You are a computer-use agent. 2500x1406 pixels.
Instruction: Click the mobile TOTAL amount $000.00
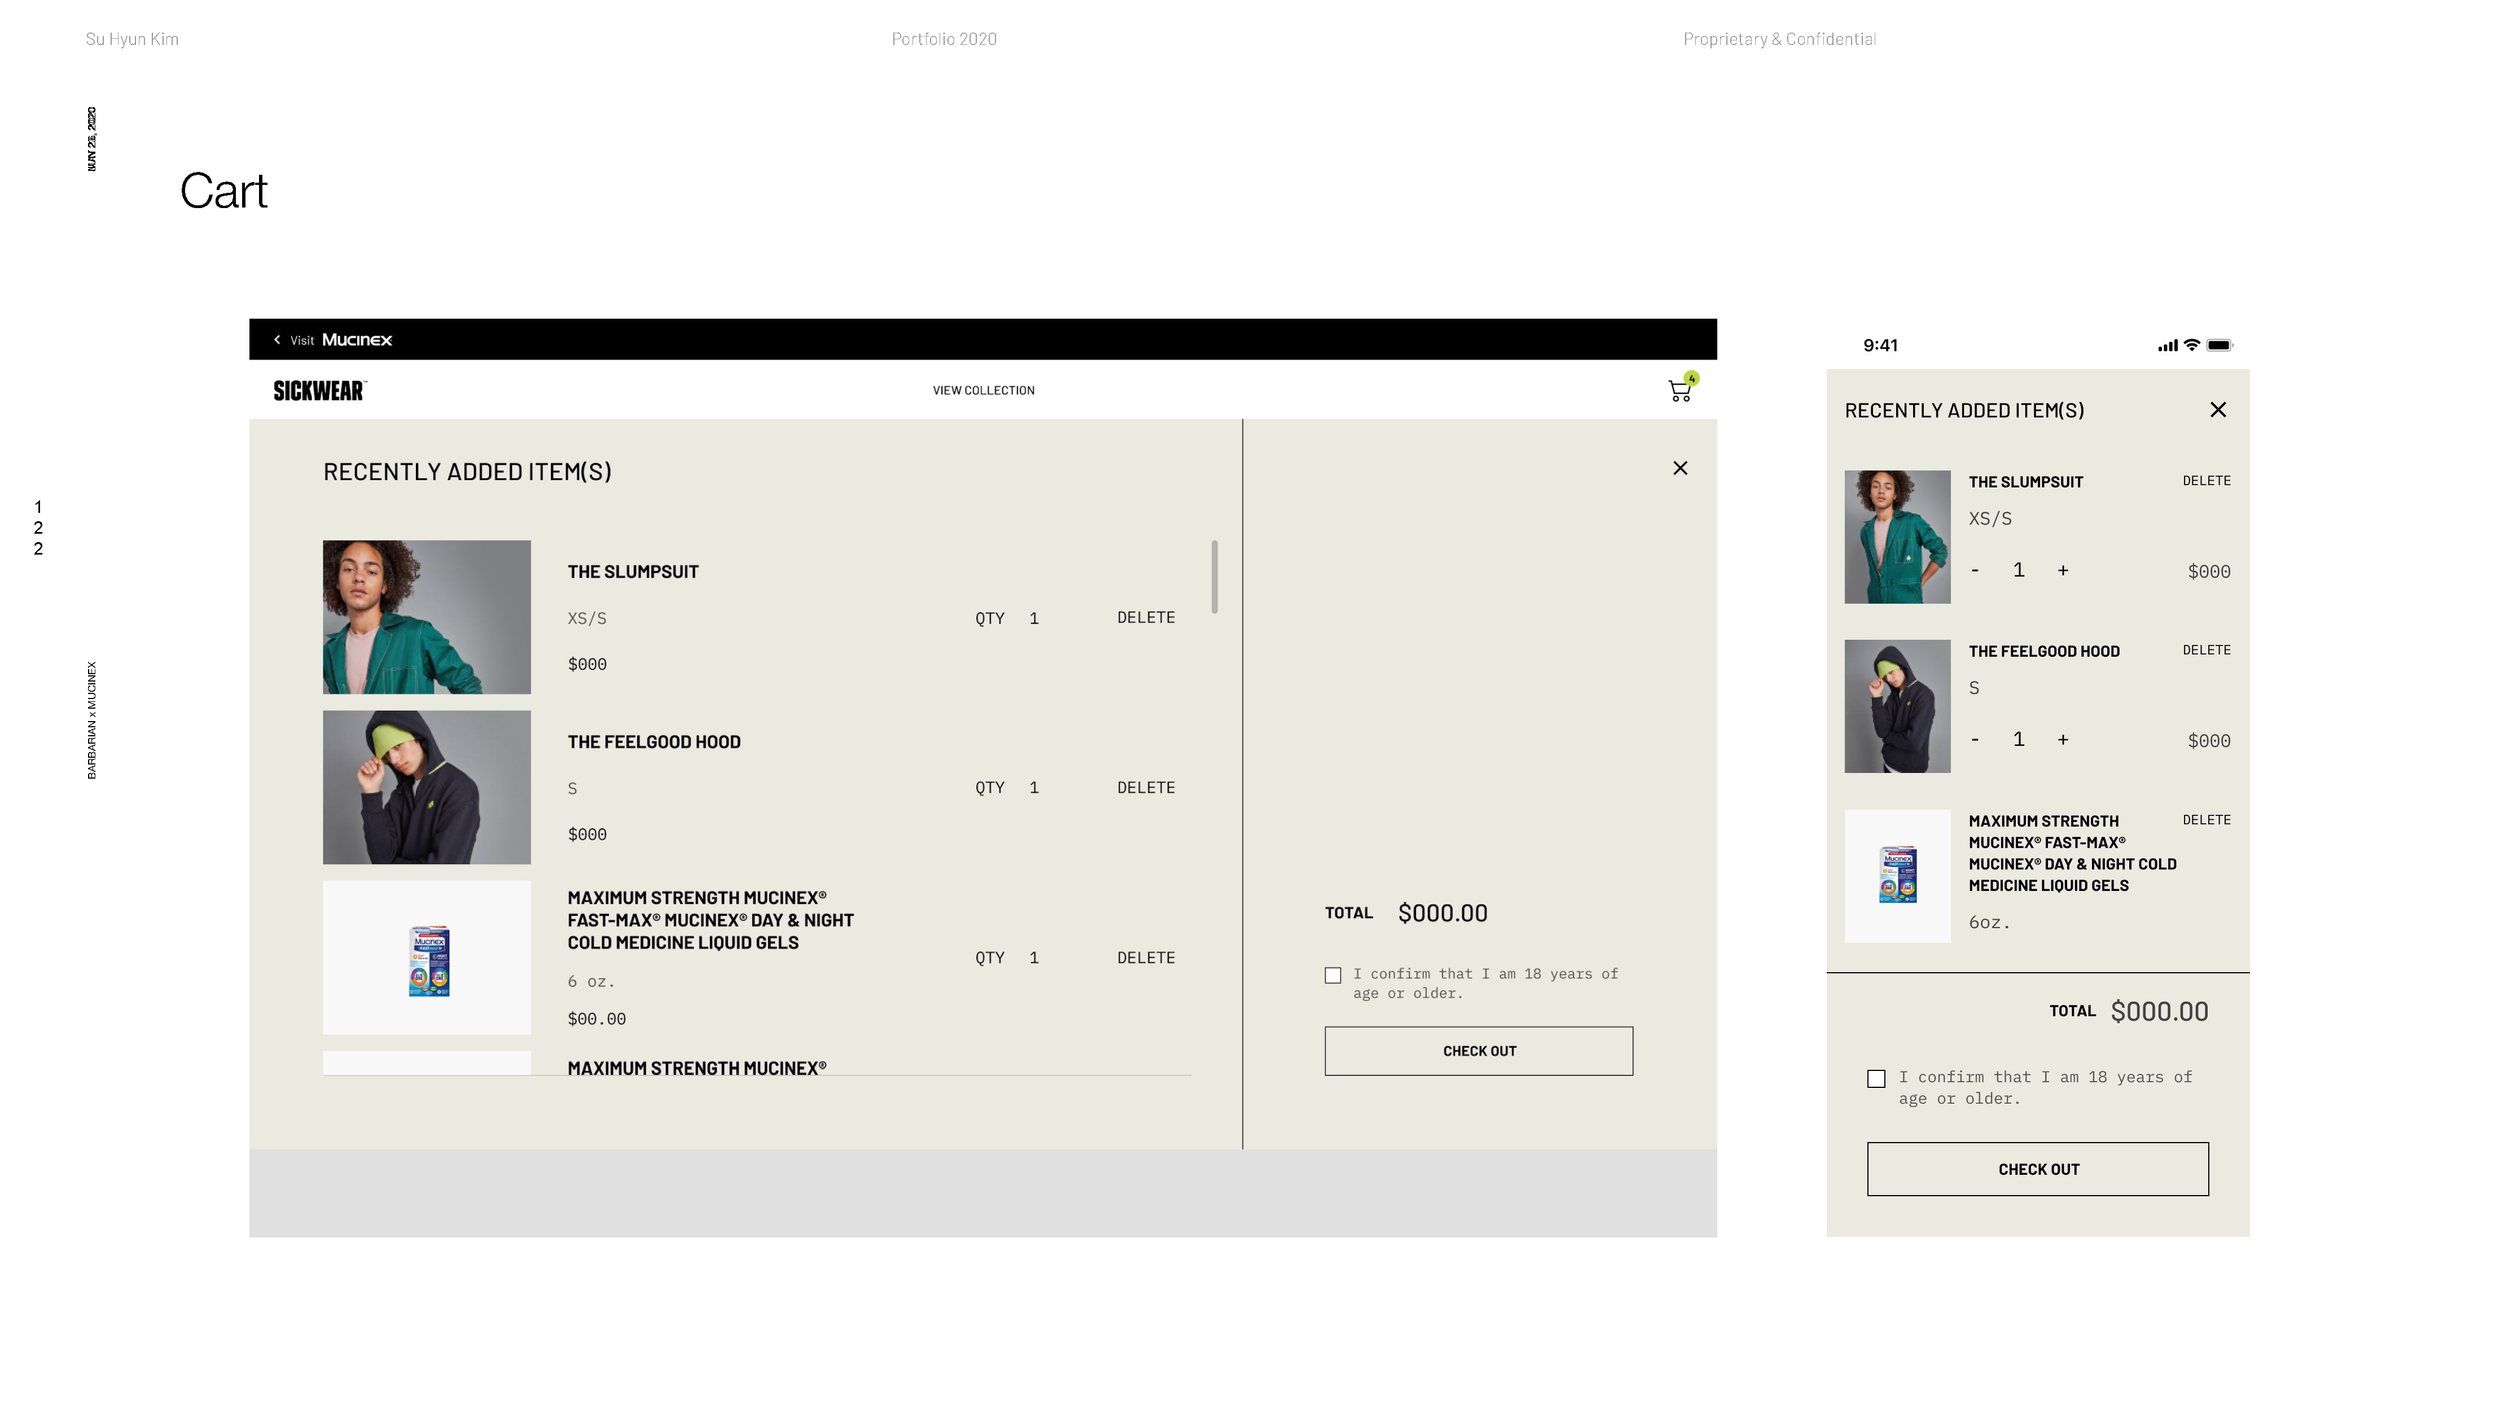(x=2159, y=1012)
